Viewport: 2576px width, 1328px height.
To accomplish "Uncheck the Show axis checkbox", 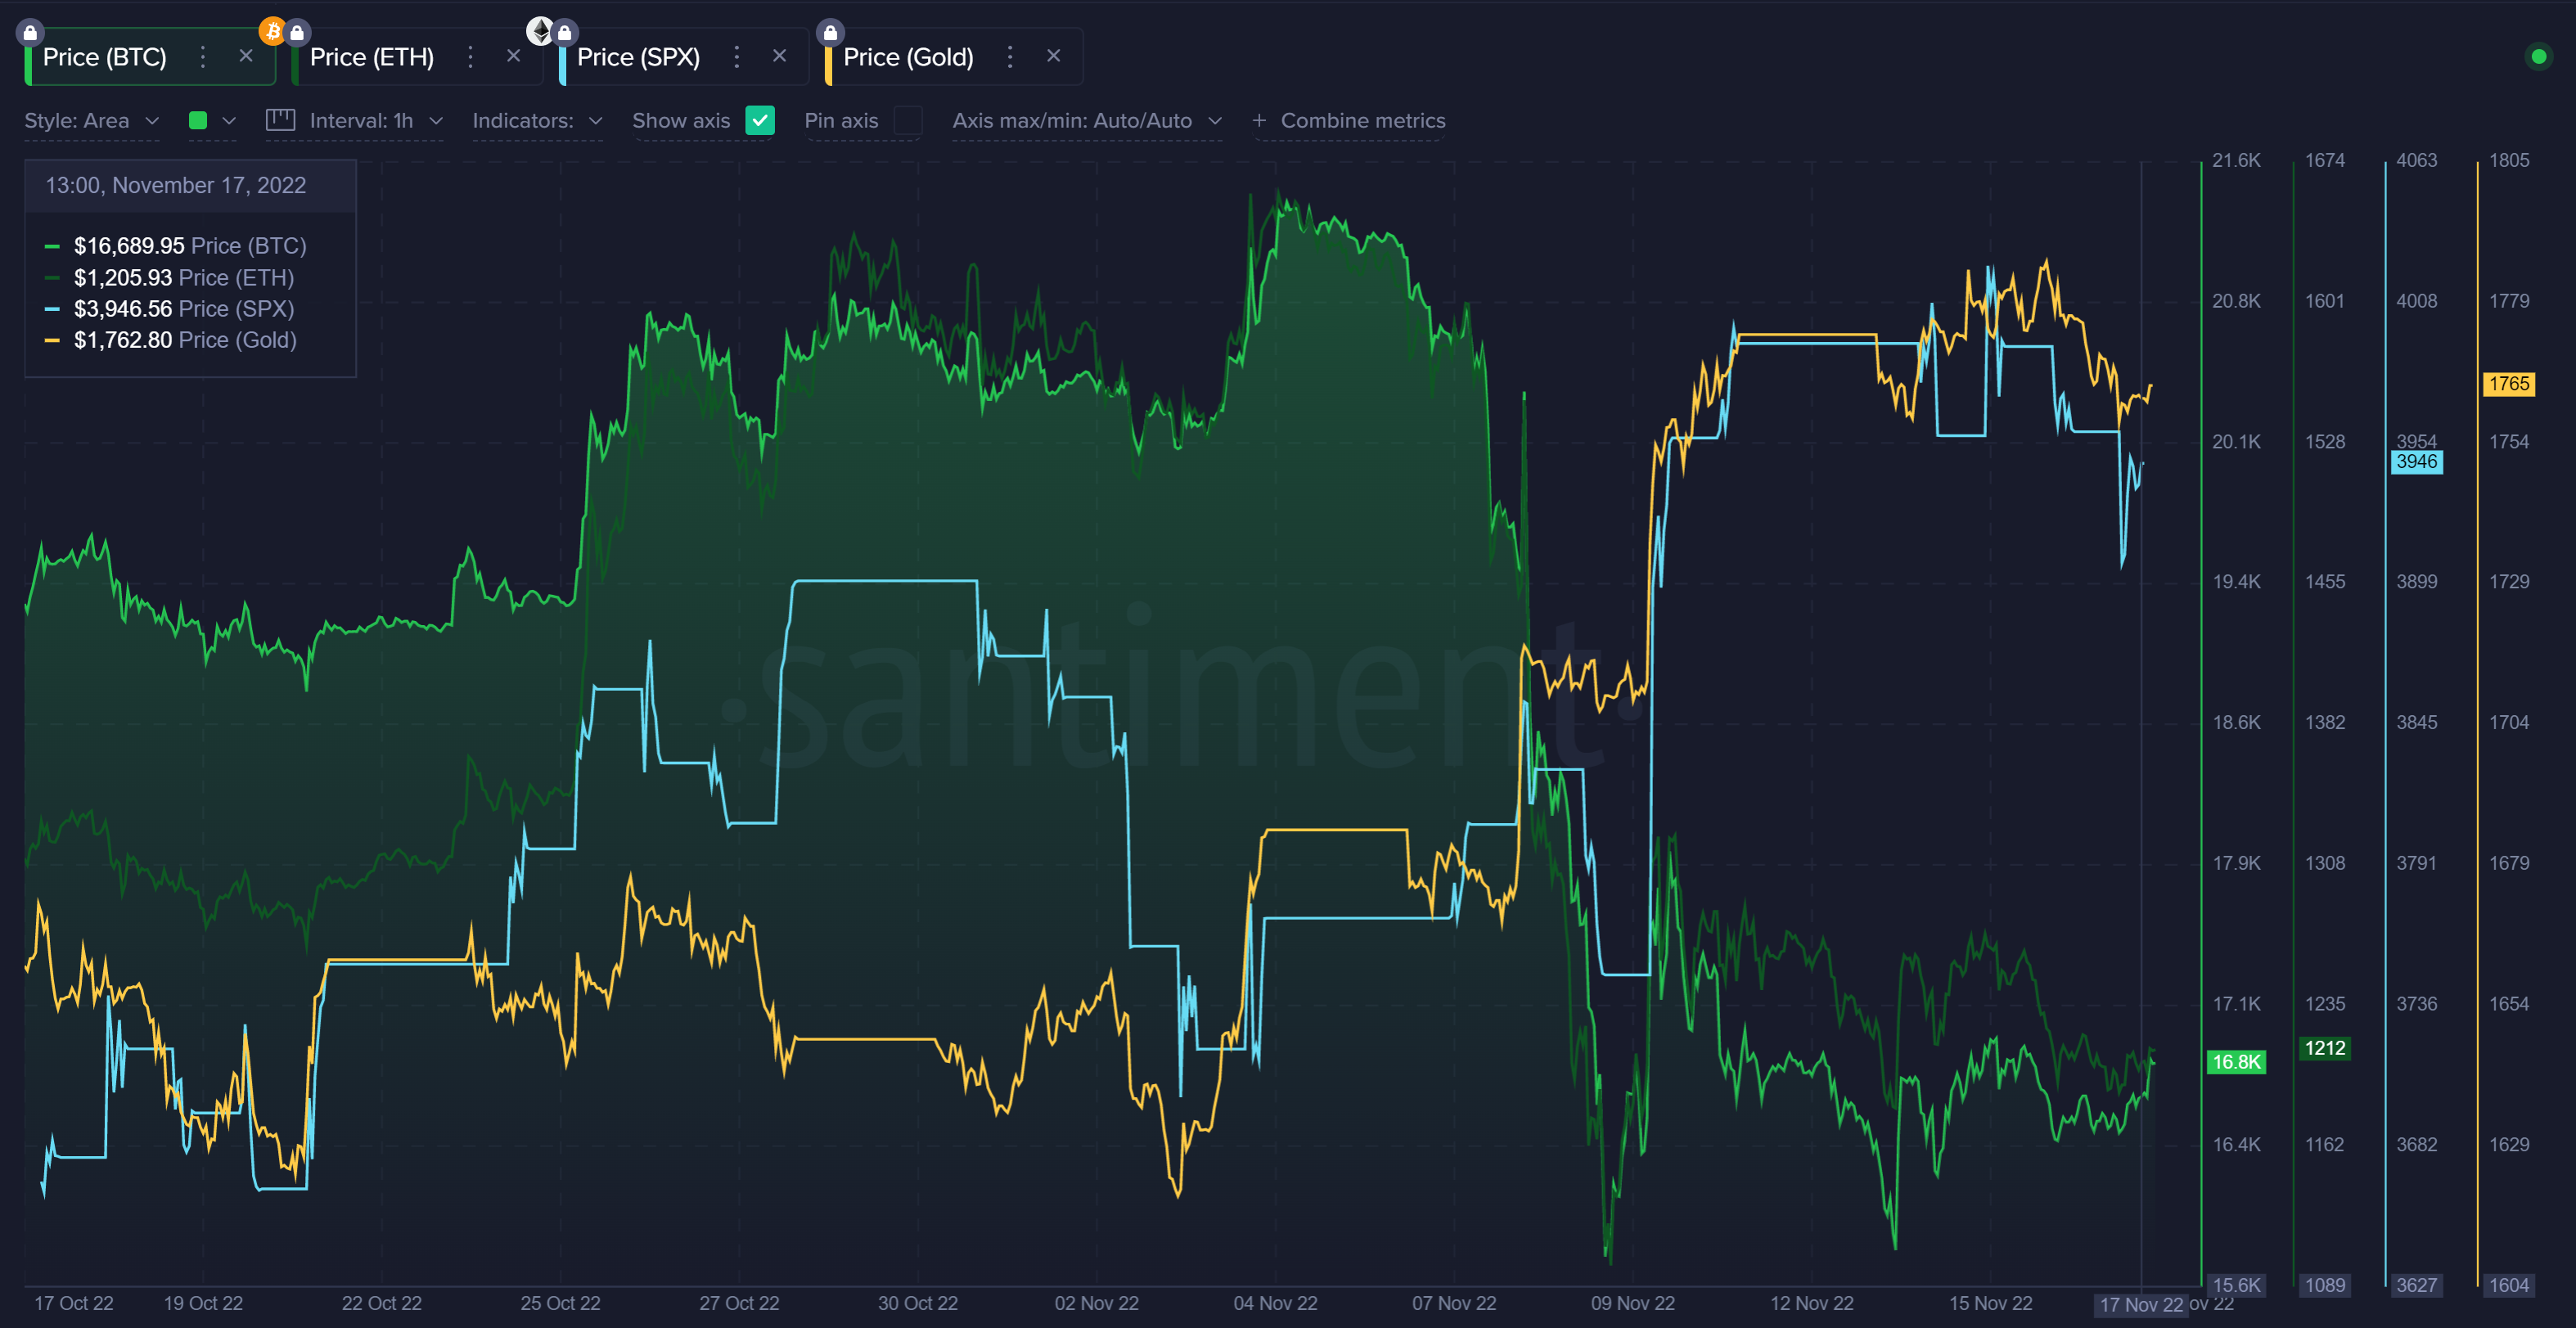I will pos(760,120).
